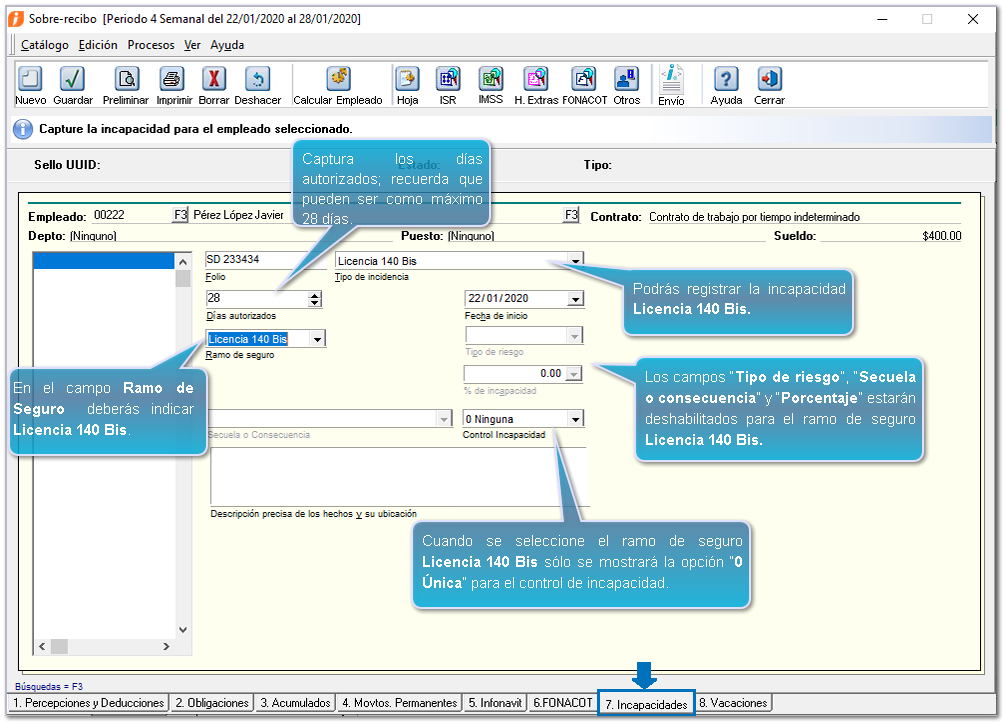Open Preliminar print preview
The image size is (1006, 725).
pyautogui.click(x=126, y=80)
